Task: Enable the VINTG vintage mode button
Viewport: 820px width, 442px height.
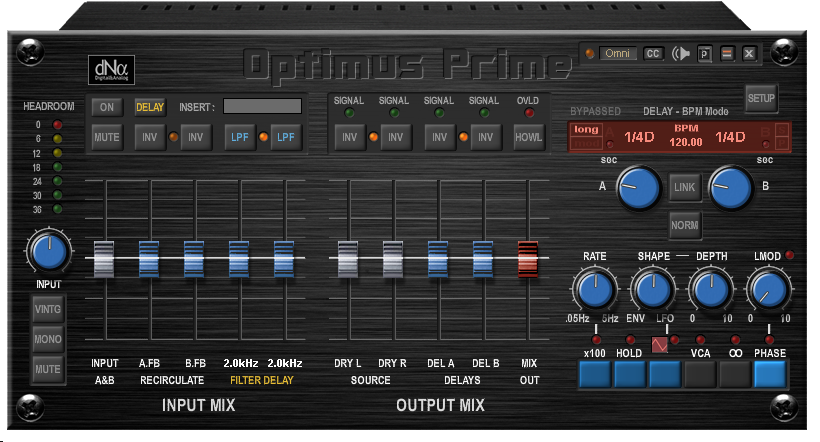Action: pos(48,309)
